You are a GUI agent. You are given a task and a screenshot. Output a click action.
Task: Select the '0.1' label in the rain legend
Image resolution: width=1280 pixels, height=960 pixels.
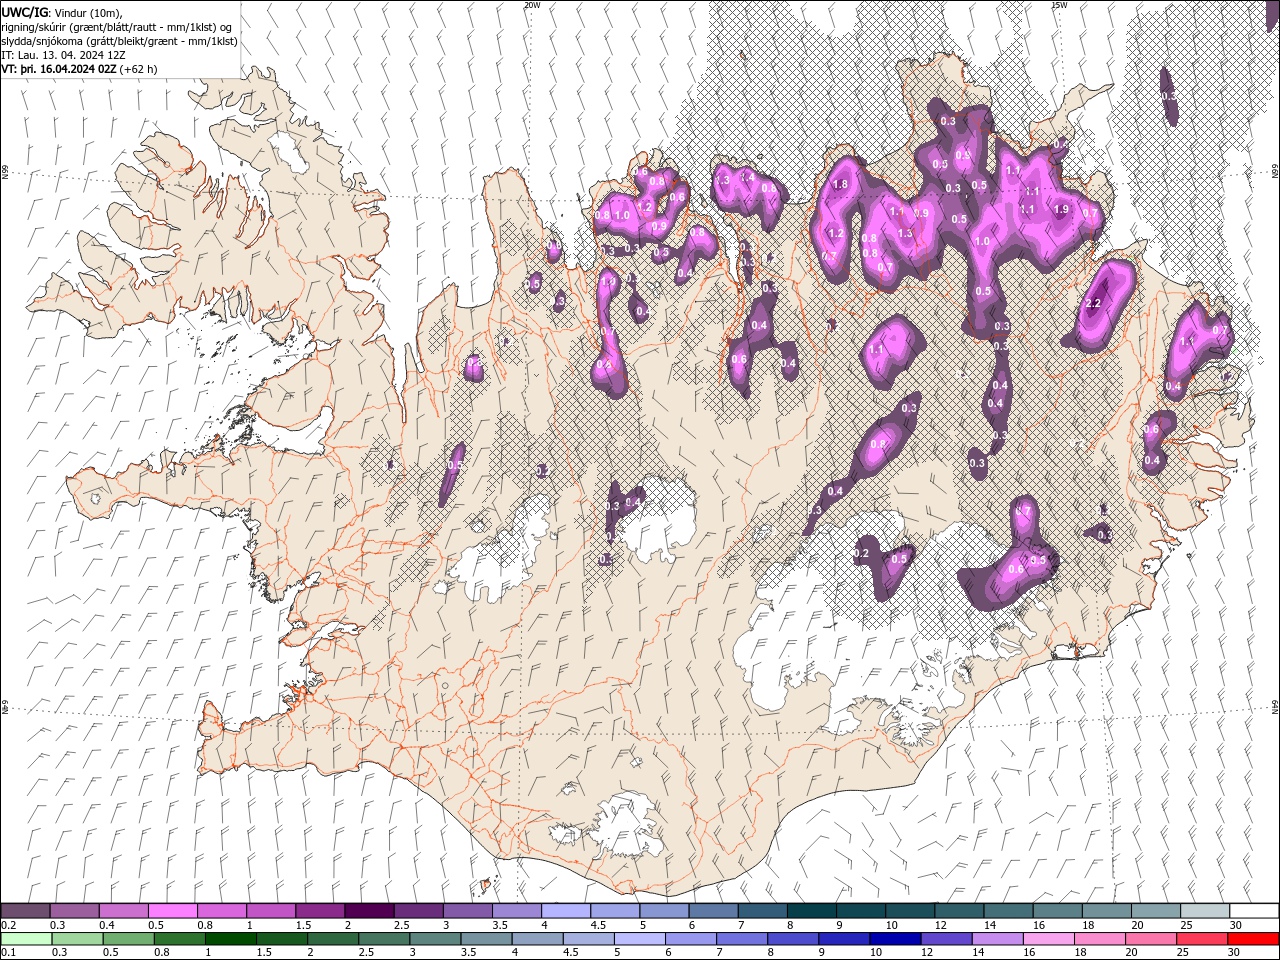click(8, 952)
